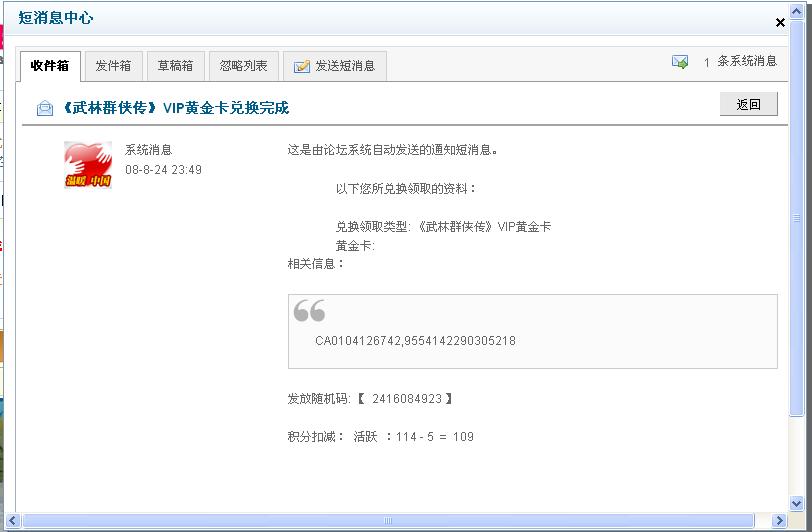The height and width of the screenshot is (532, 812).
Task: Click the pencil icon on 发送短消息 tab
Action: [x=301, y=66]
